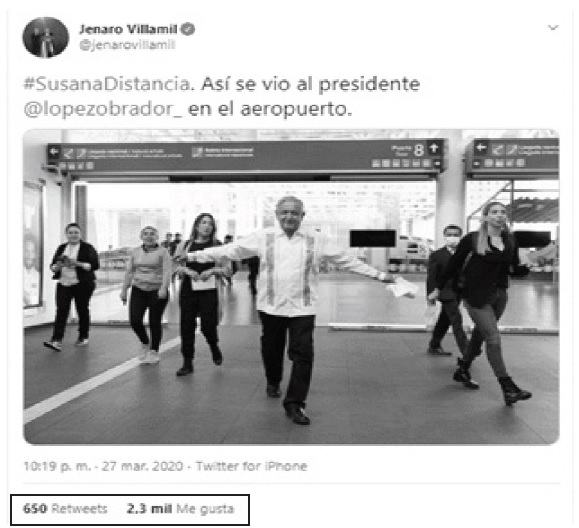This screenshot has height=528, width=579.
Task: Open the @lopezobrador_ mention
Action: click(103, 109)
